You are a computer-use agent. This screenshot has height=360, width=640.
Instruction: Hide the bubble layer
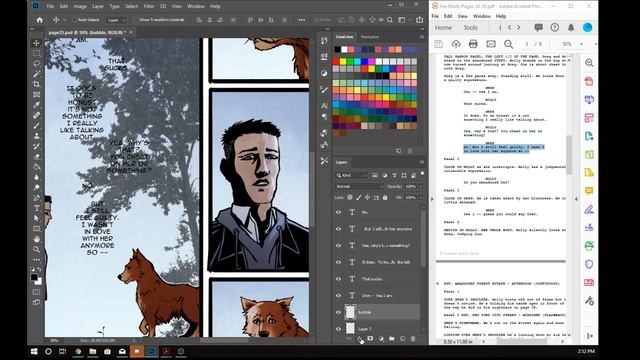(x=338, y=312)
